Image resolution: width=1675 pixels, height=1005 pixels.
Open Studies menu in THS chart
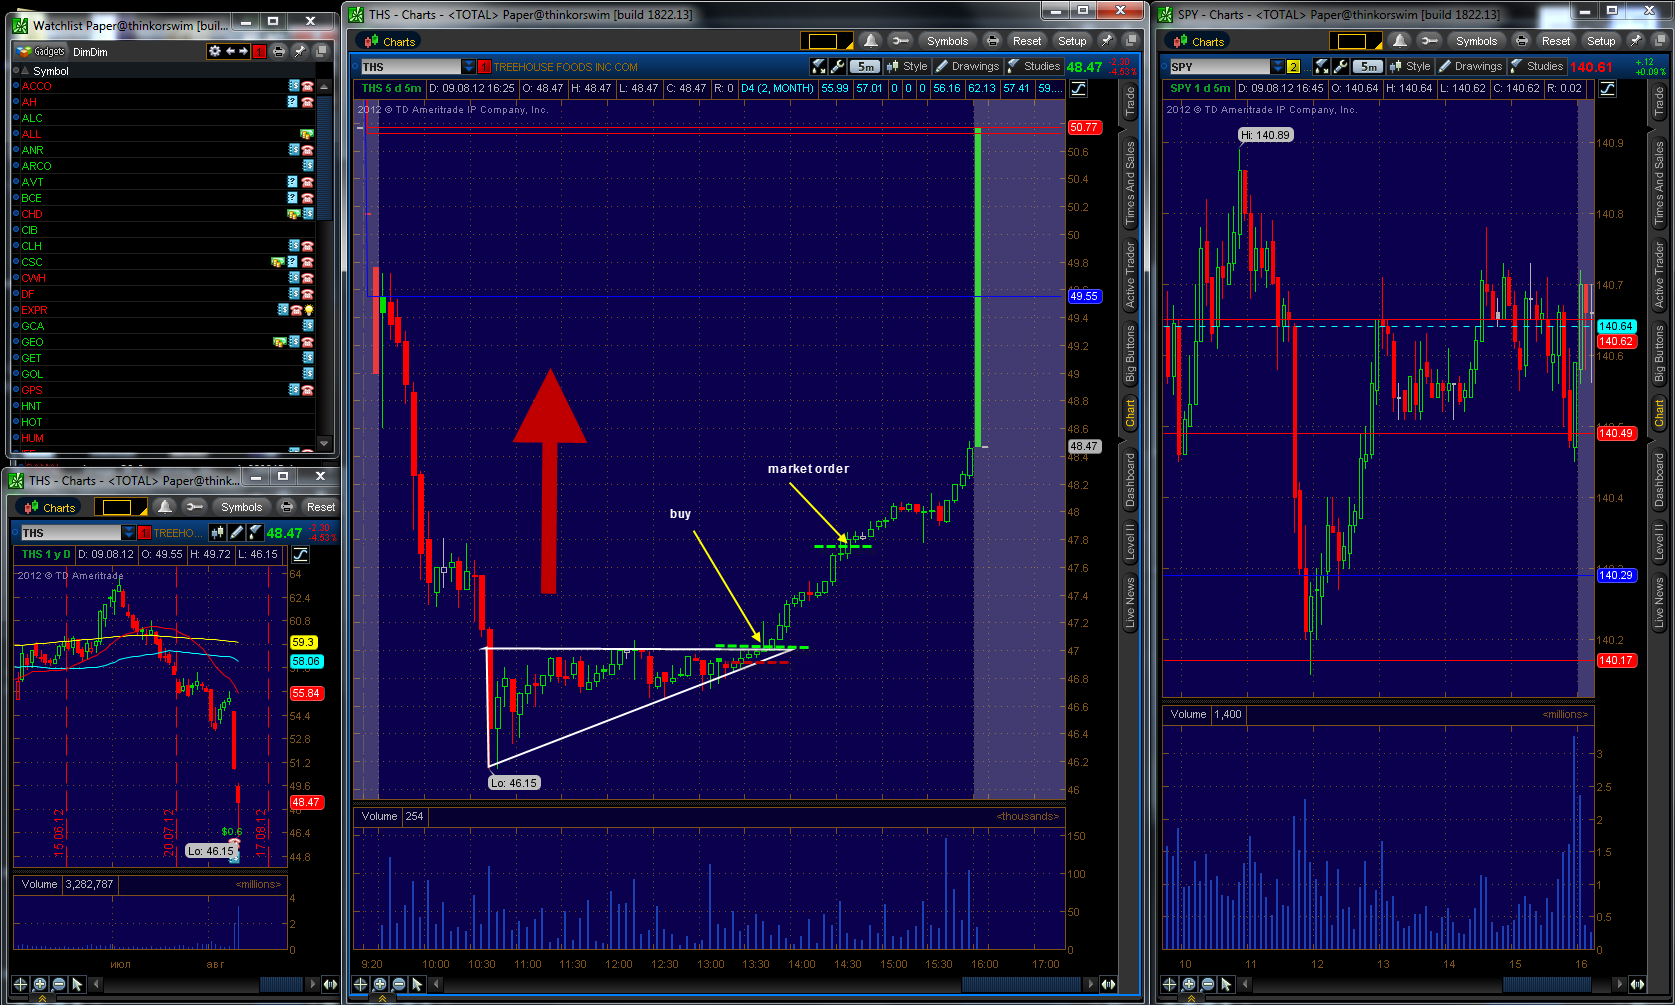pos(1033,67)
